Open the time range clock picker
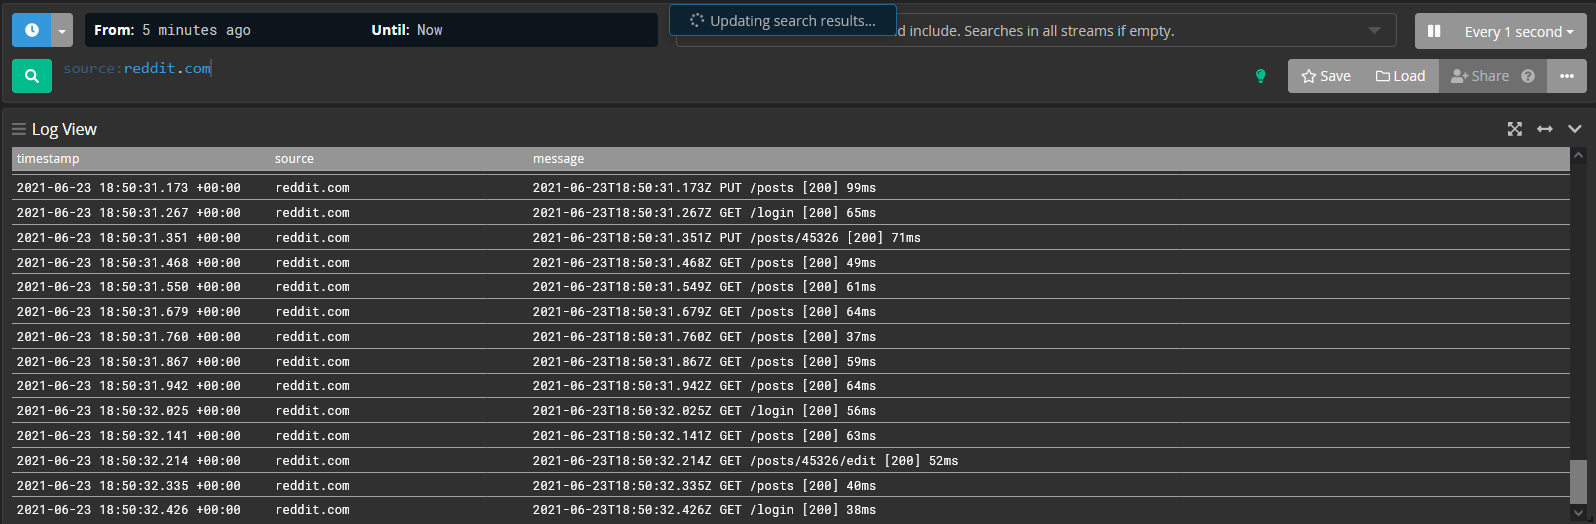This screenshot has height=524, width=1596. (31, 30)
